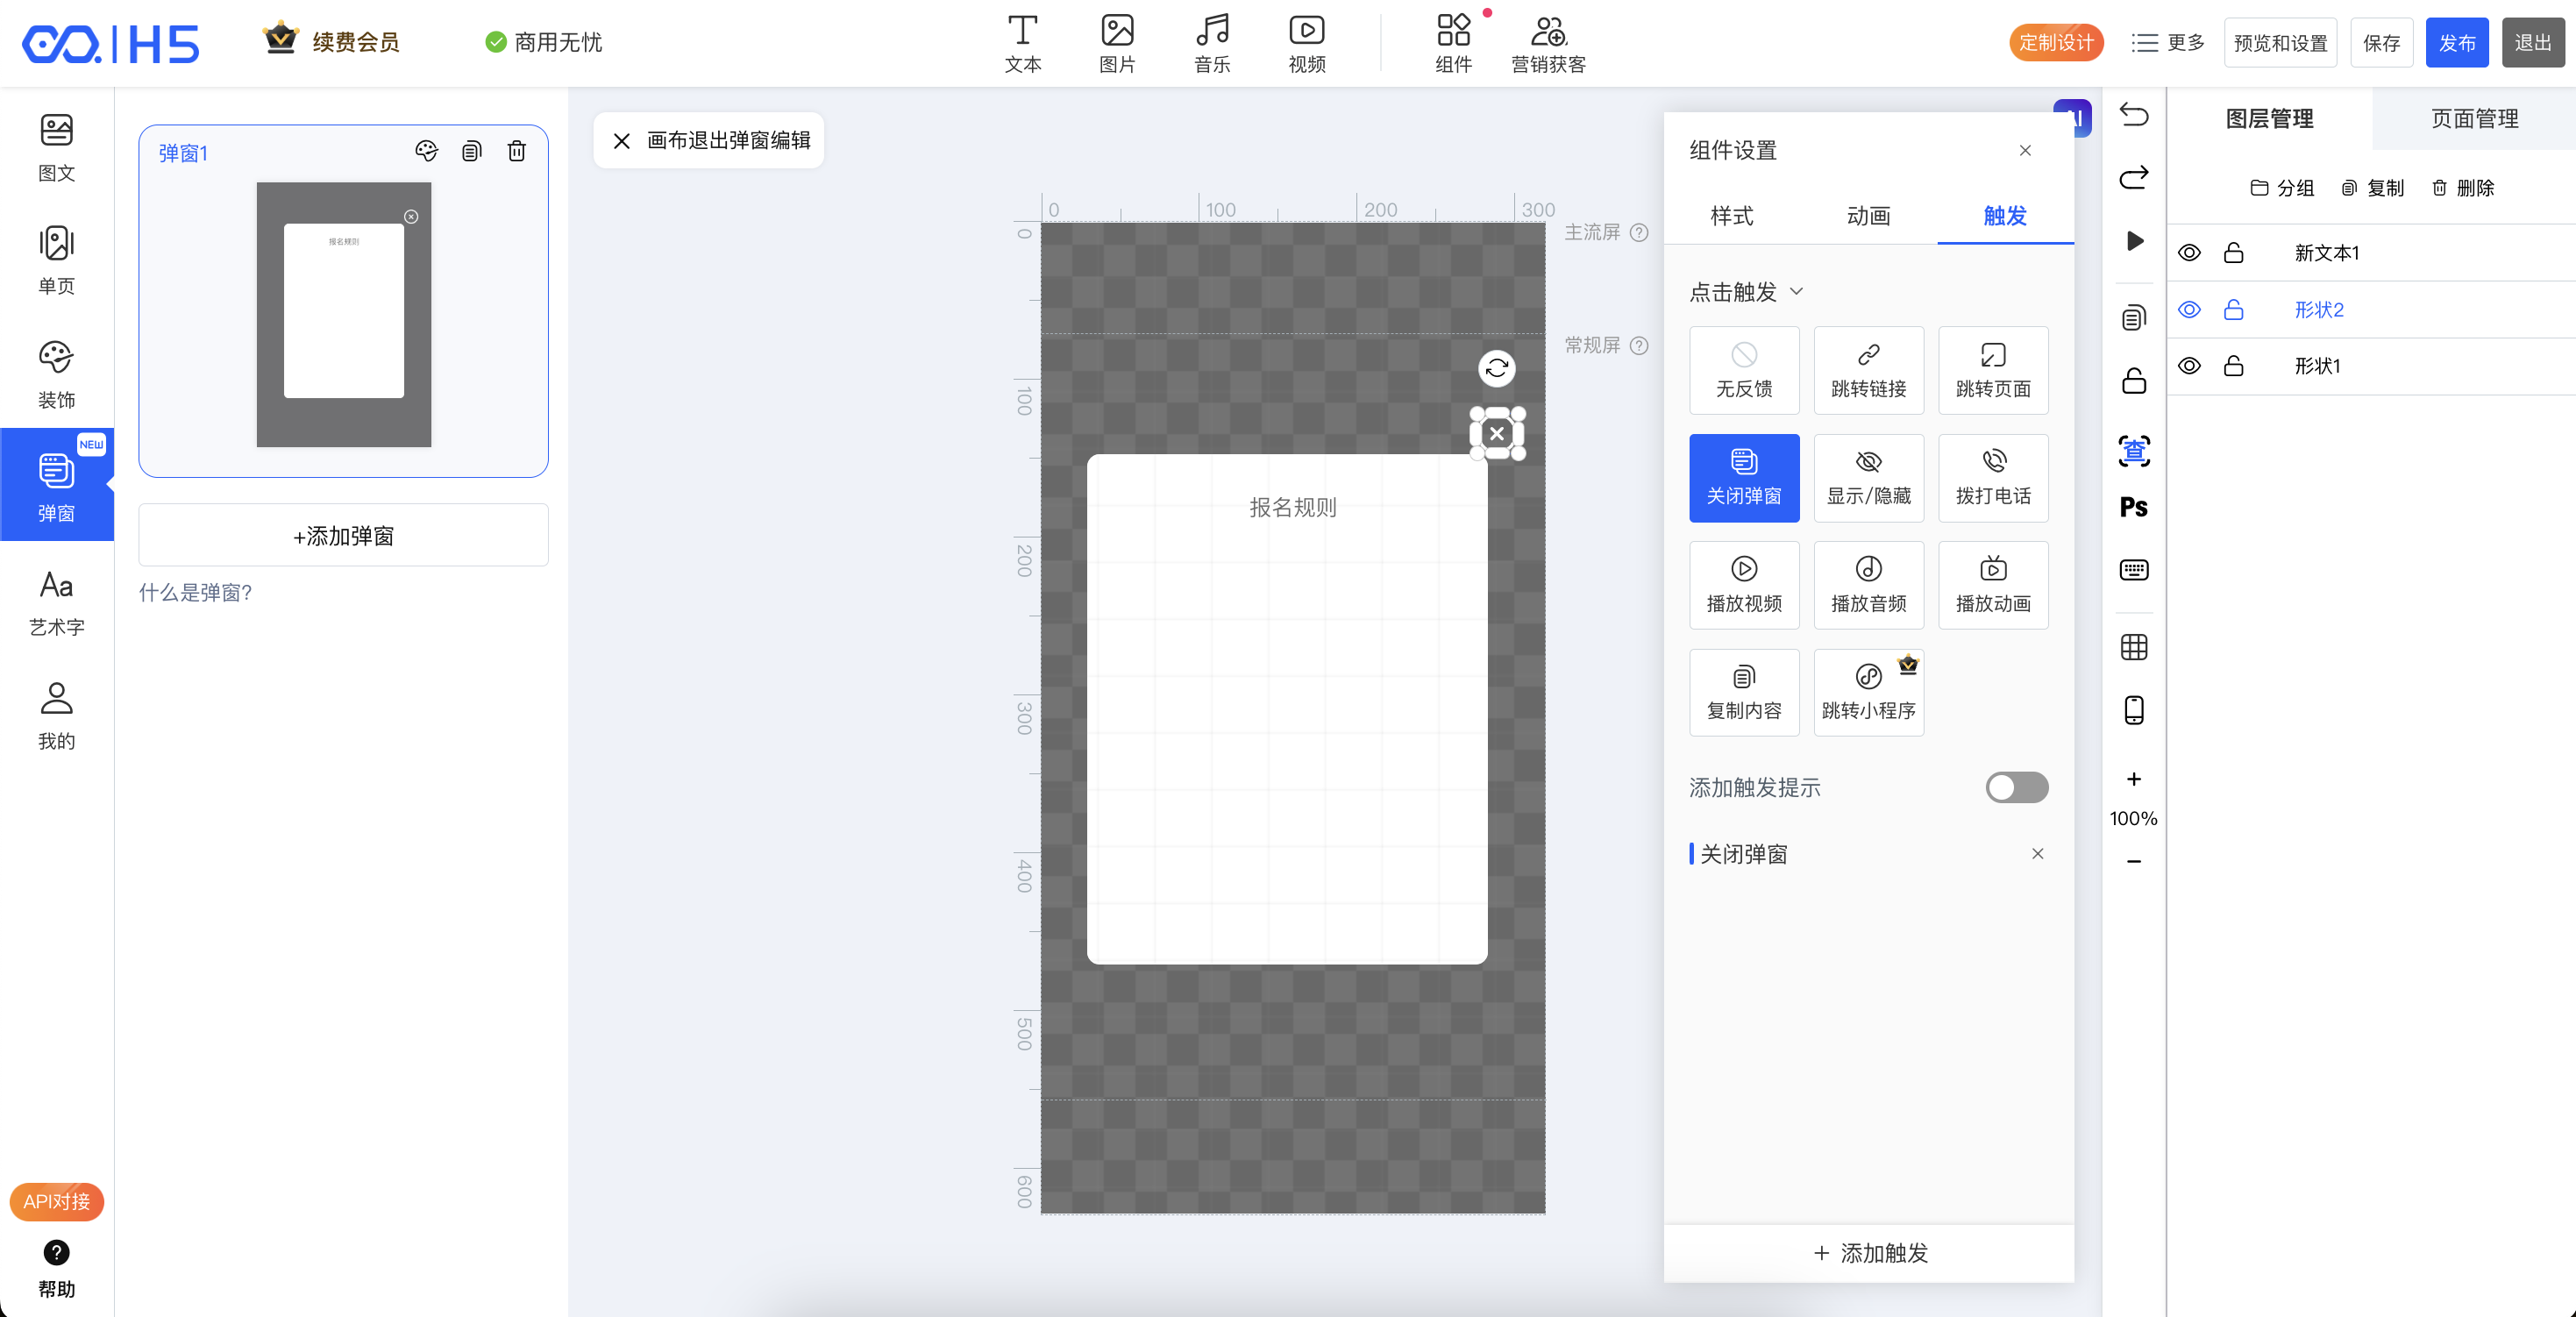This screenshot has height=1317, width=2576.
Task: Click the grid settings icon
Action: click(x=2133, y=647)
